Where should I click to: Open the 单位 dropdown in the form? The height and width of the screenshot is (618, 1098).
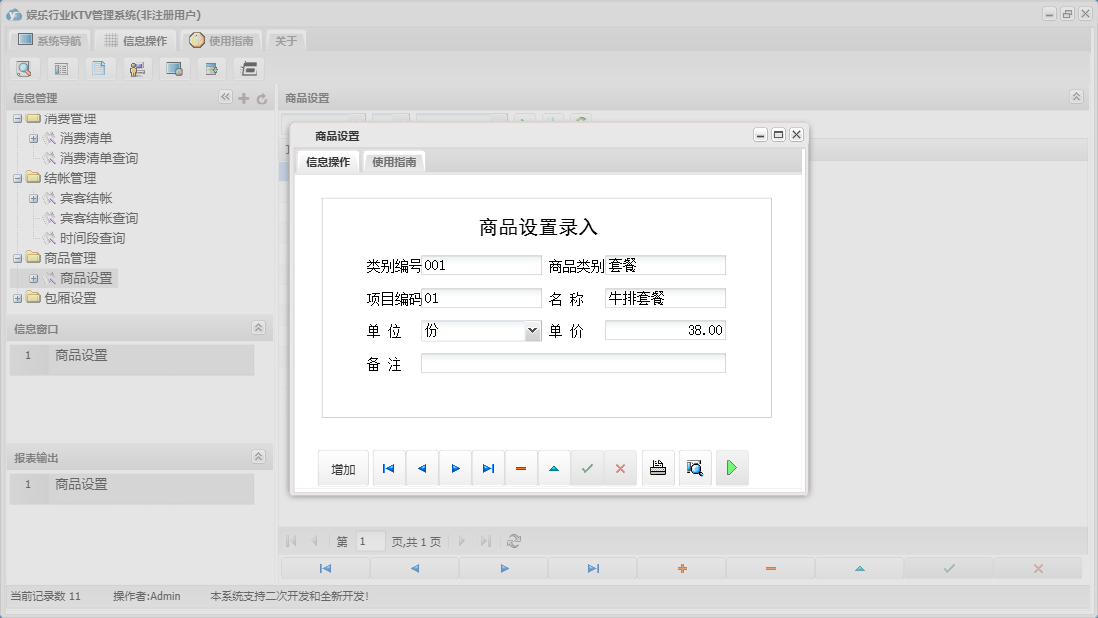pos(531,330)
